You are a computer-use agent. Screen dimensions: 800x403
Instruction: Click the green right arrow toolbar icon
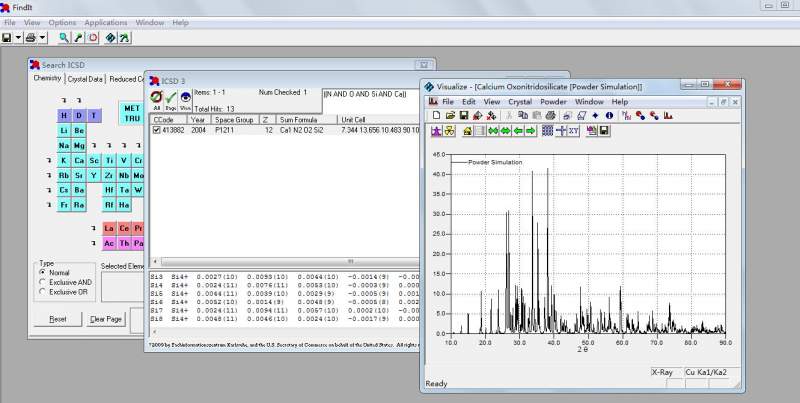[x=532, y=131]
